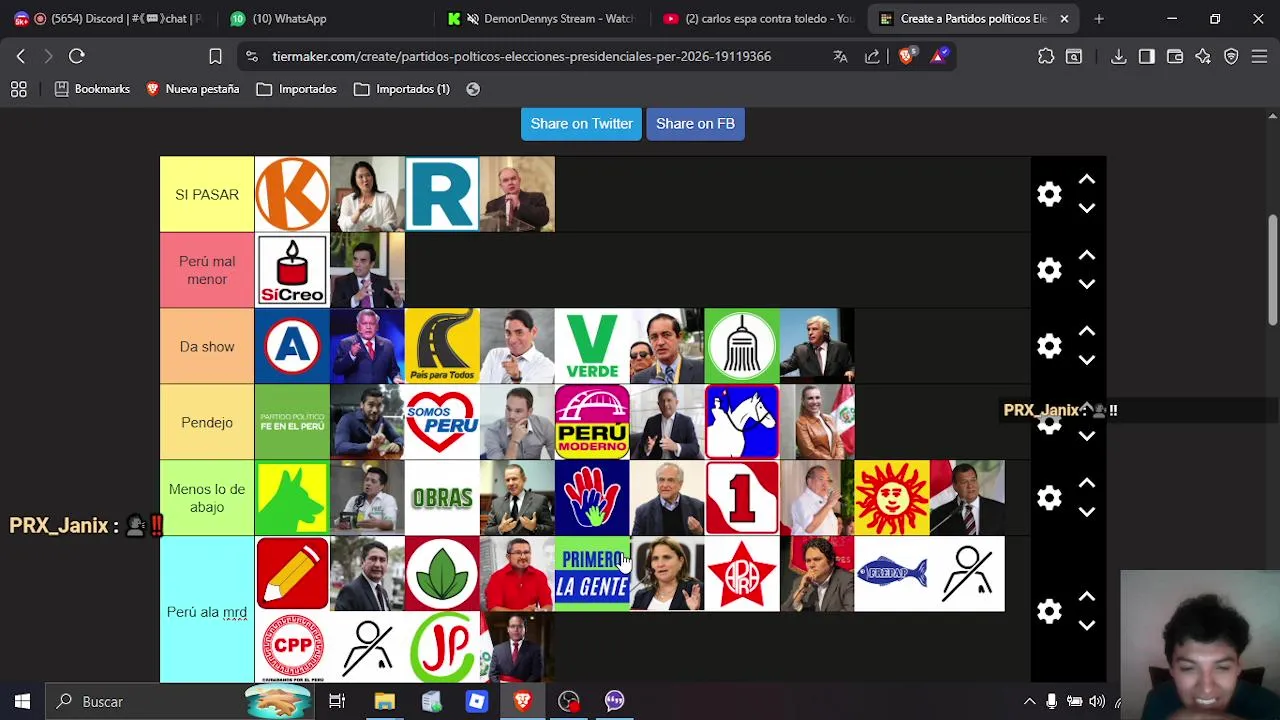Select Primero La Gente logo
Viewport: 1280px width, 720px height.
point(592,574)
